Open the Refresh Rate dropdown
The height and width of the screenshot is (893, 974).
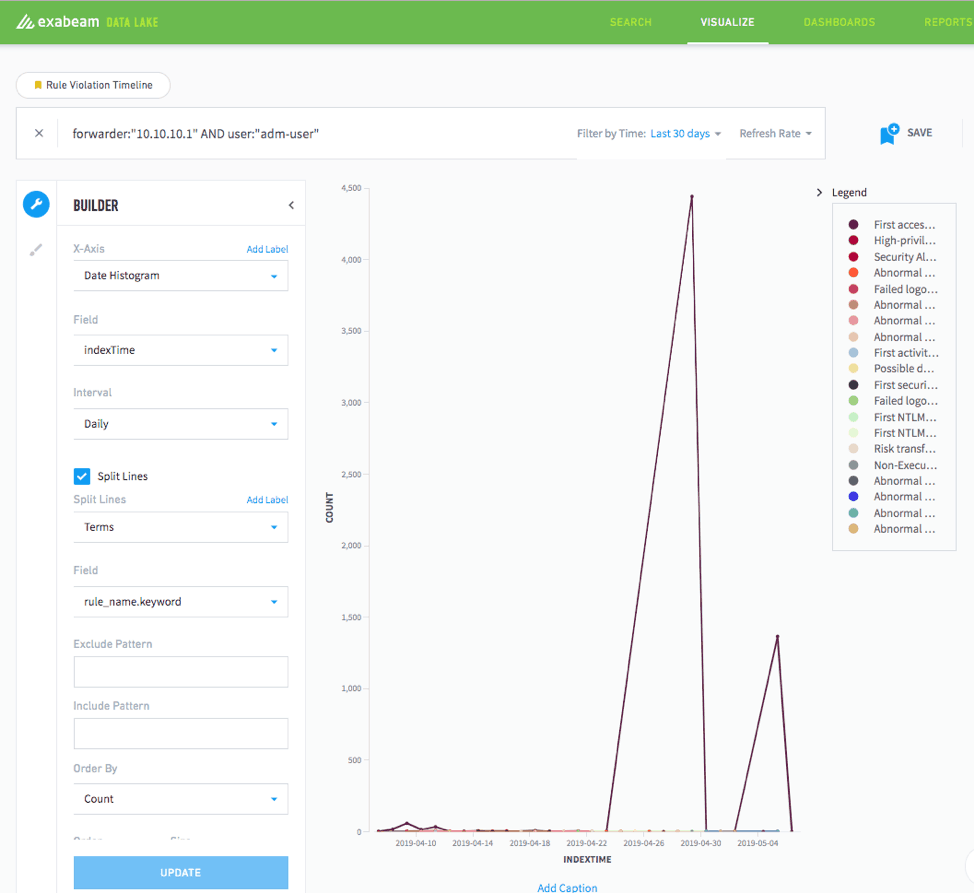[x=775, y=132]
